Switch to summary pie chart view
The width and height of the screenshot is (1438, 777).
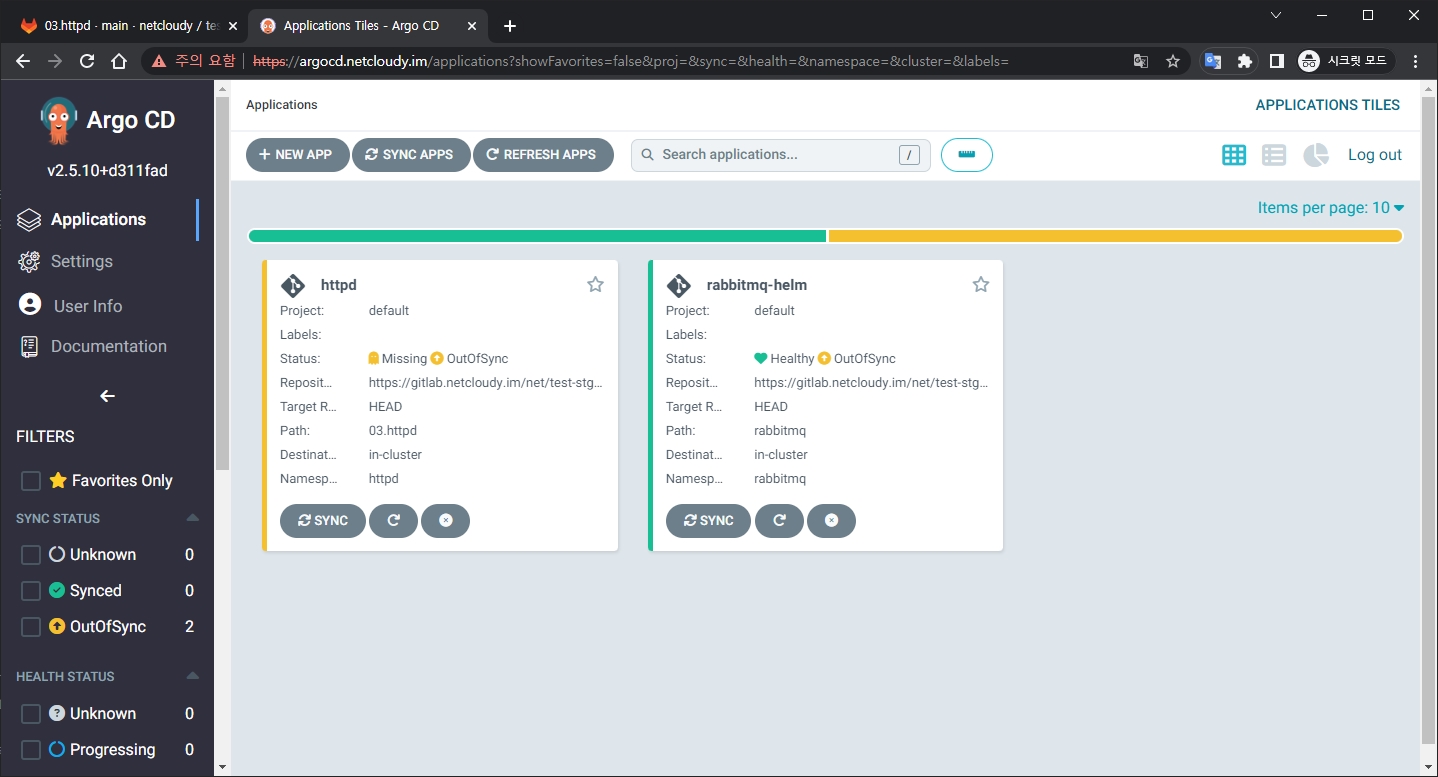pos(1316,155)
